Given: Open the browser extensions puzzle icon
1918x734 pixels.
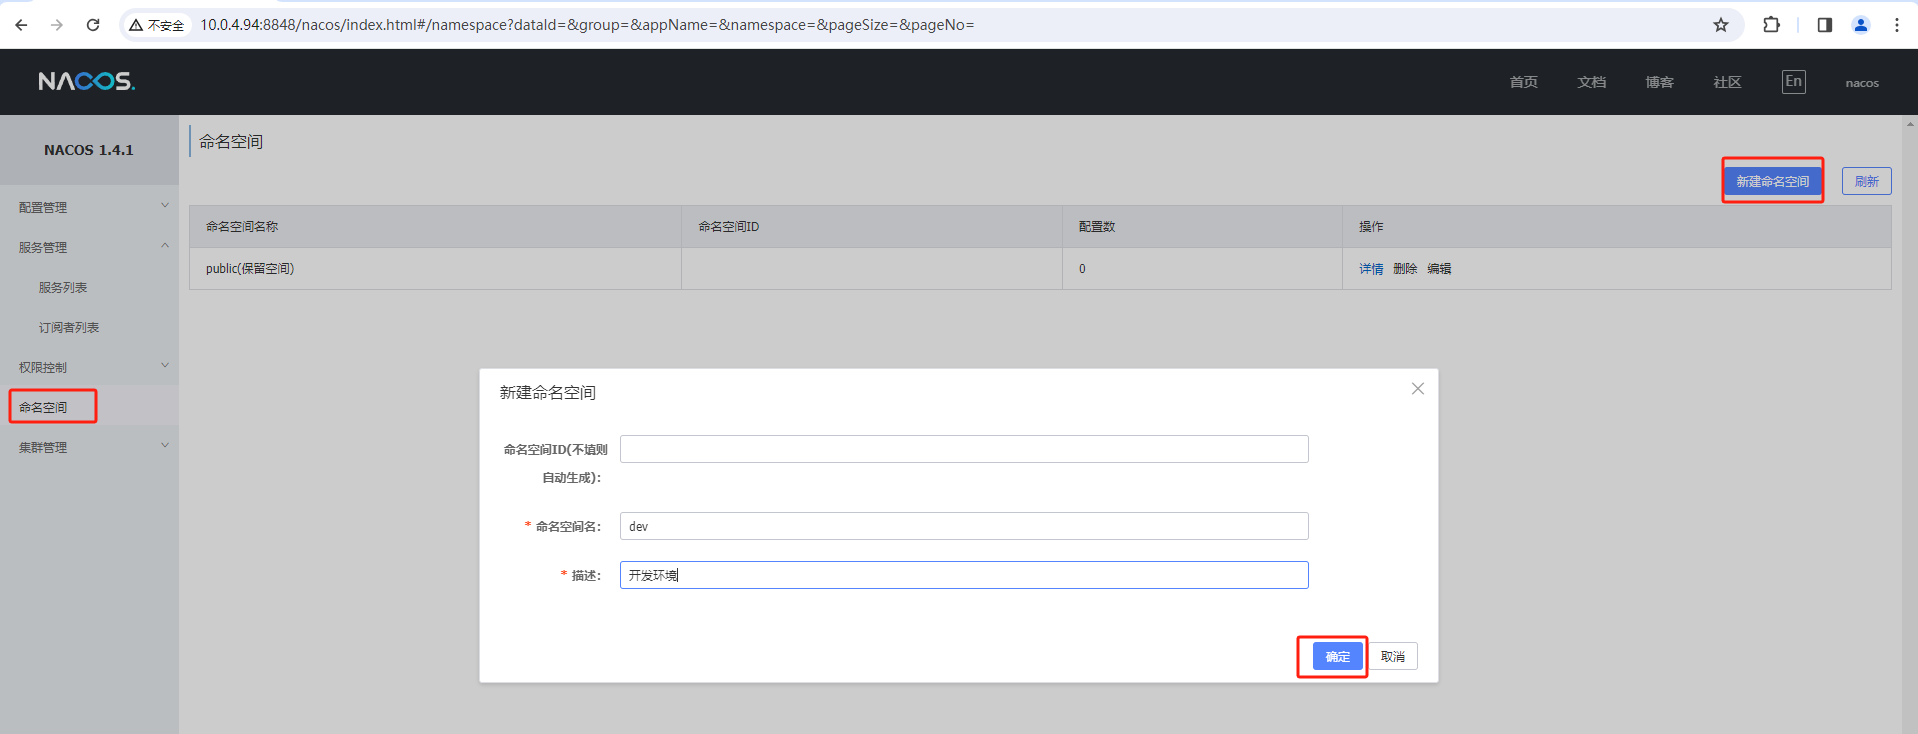Looking at the screenshot, I should pyautogui.click(x=1771, y=25).
